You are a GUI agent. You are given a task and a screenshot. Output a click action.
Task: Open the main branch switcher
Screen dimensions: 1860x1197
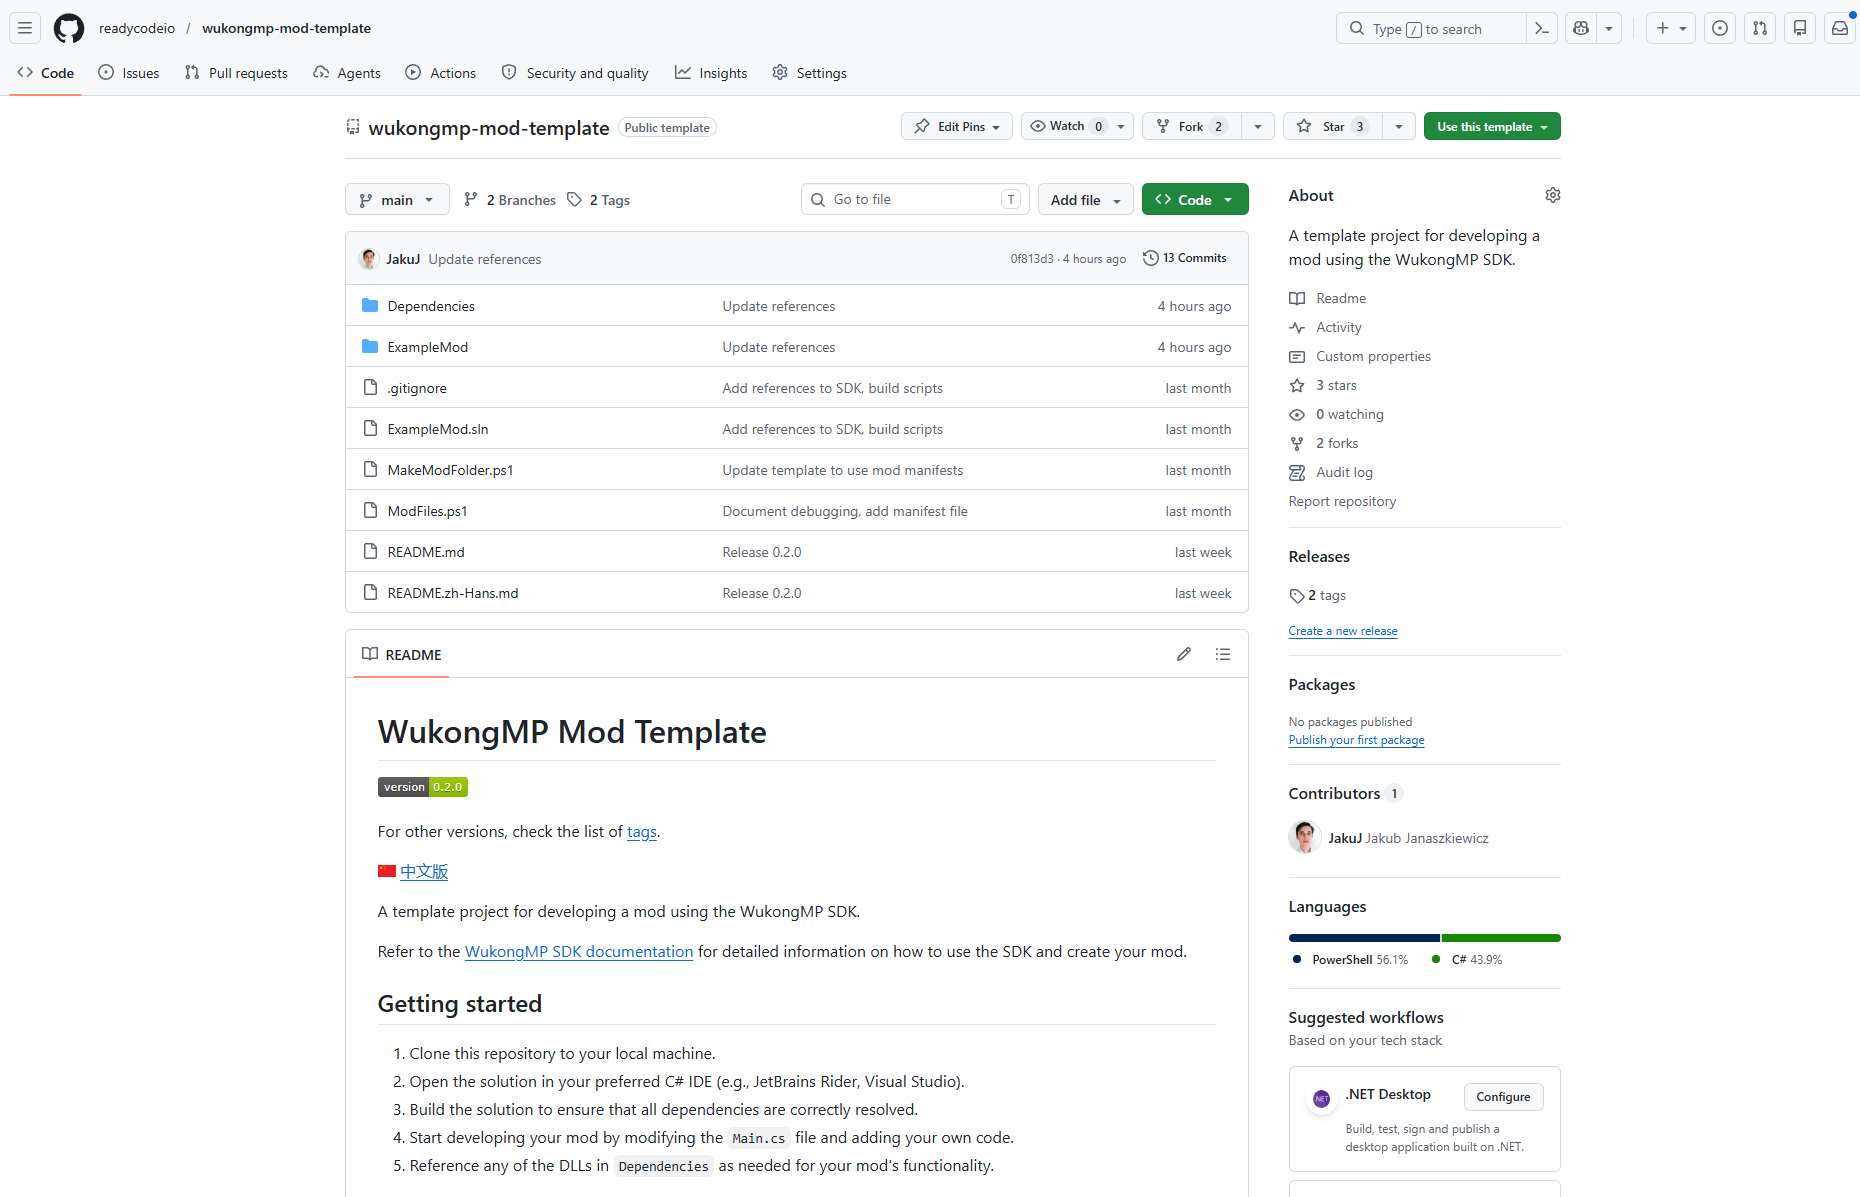[x=397, y=199]
